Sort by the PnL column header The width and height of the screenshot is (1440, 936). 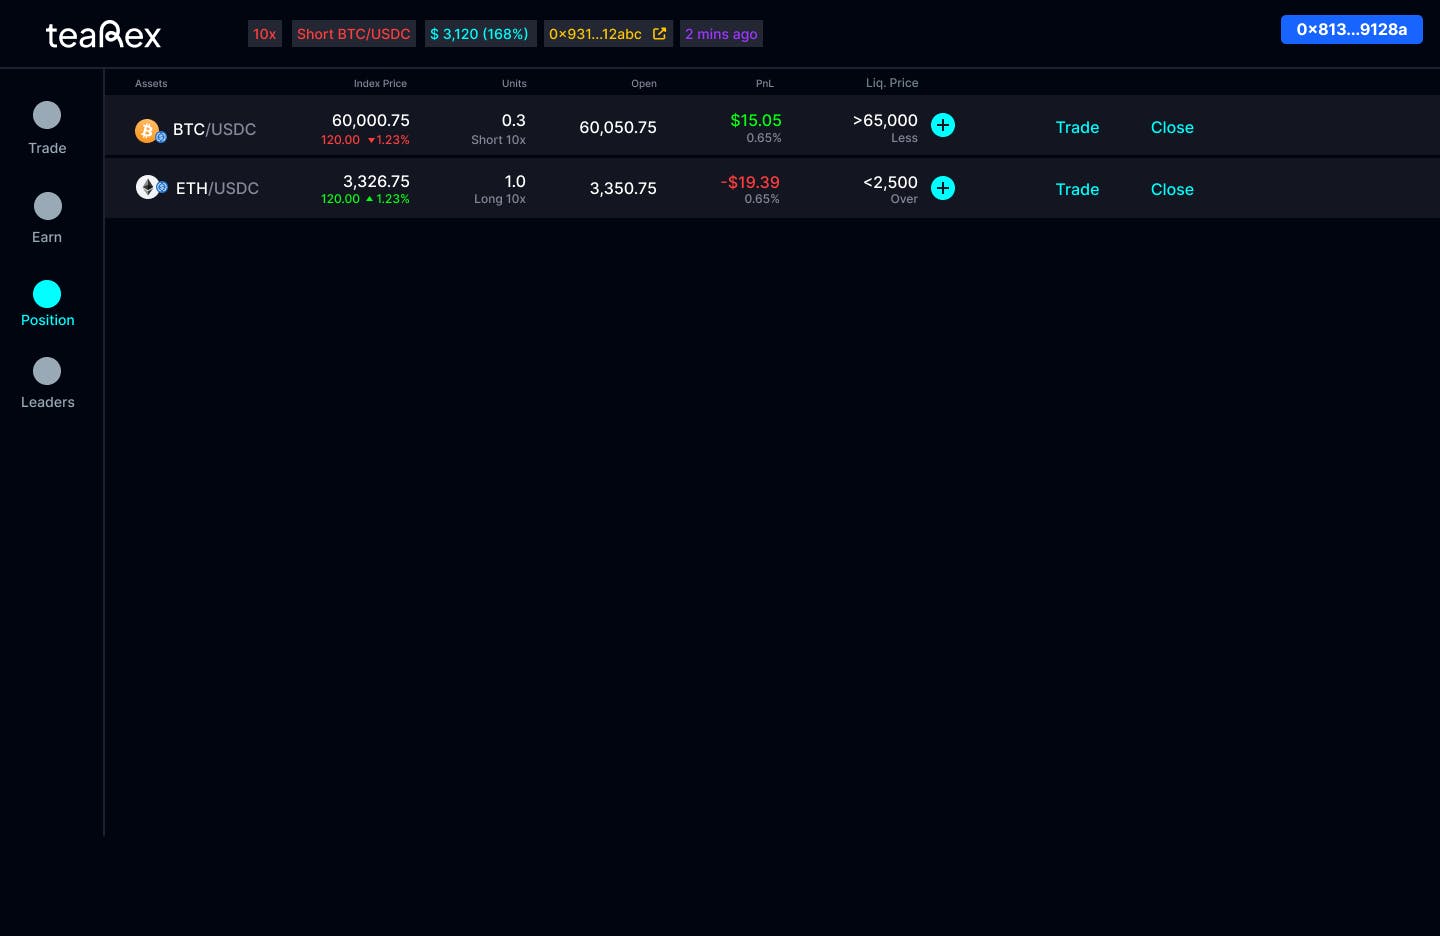click(x=765, y=84)
